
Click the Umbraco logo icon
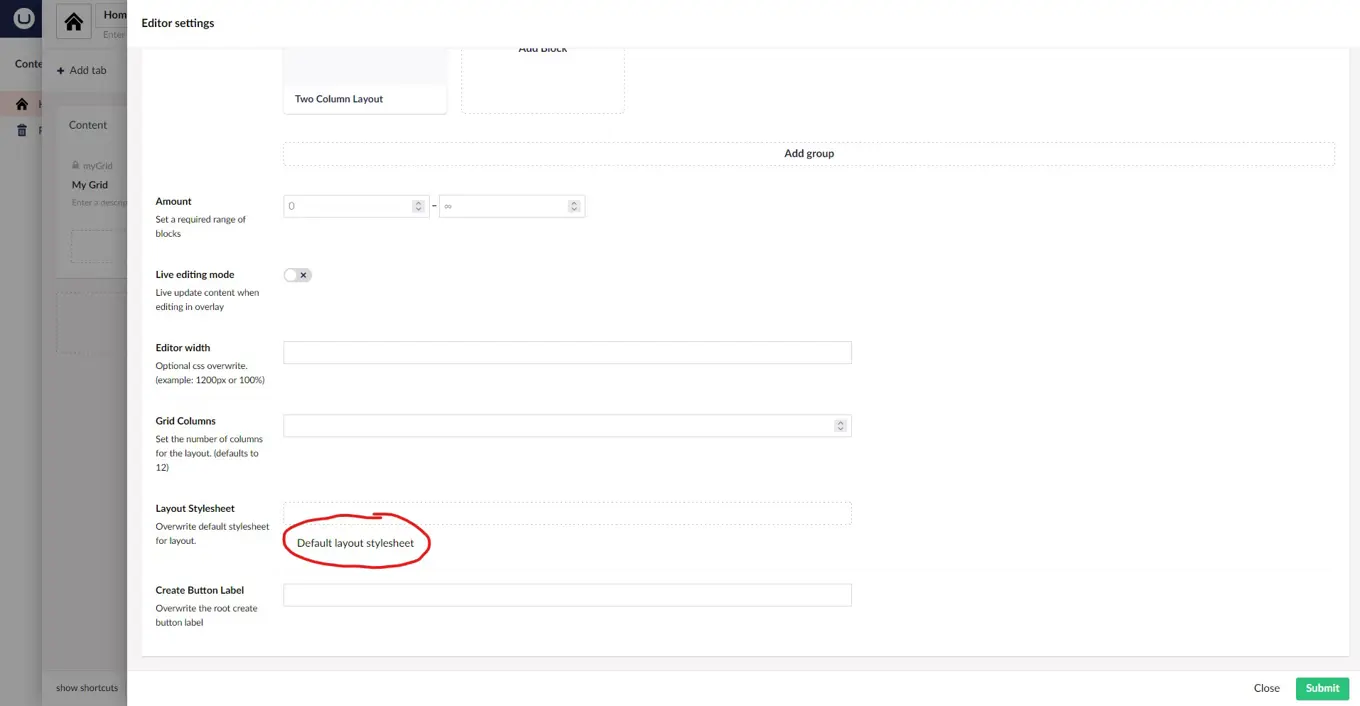tap(22, 18)
